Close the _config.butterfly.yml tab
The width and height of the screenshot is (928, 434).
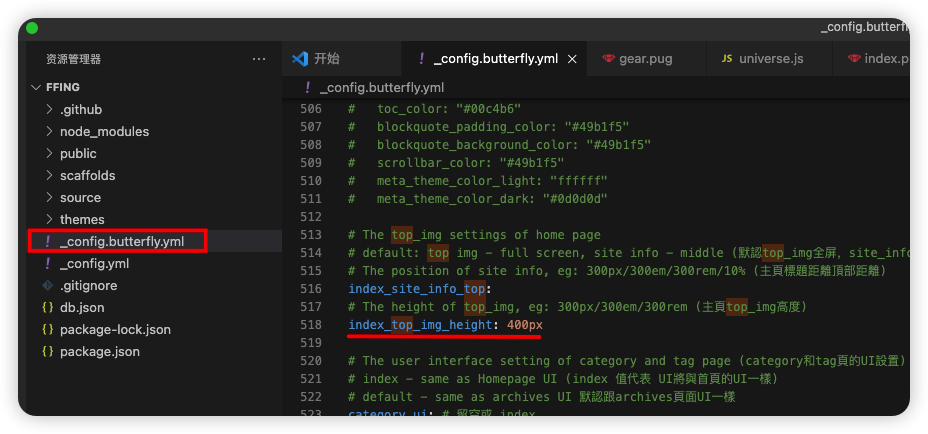pyautogui.click(x=572, y=59)
